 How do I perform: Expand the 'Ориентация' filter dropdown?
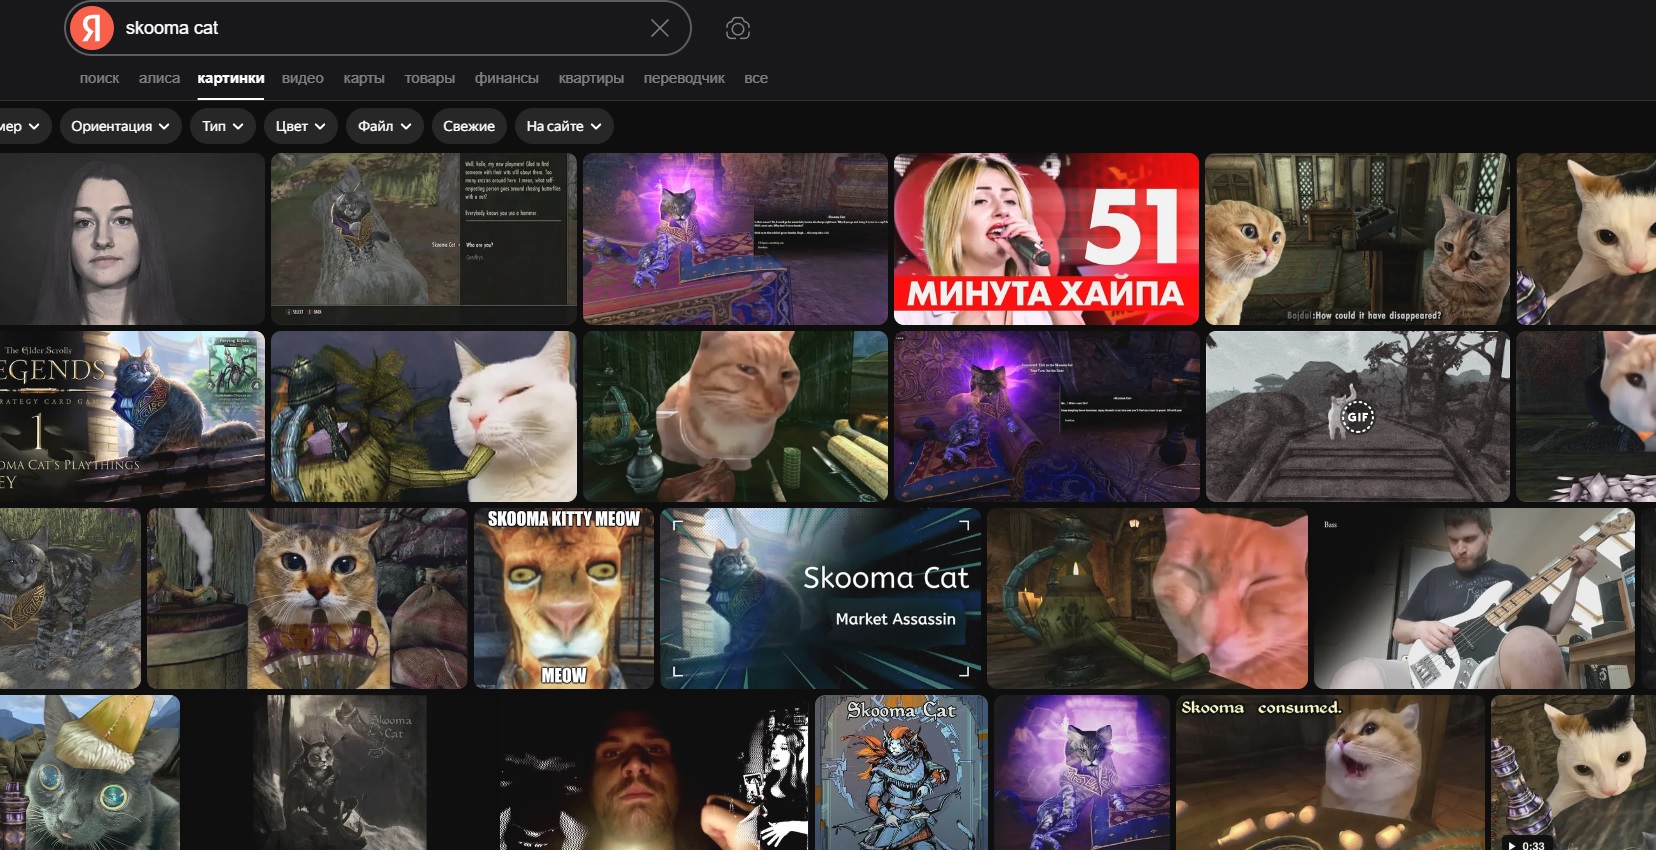(x=120, y=126)
